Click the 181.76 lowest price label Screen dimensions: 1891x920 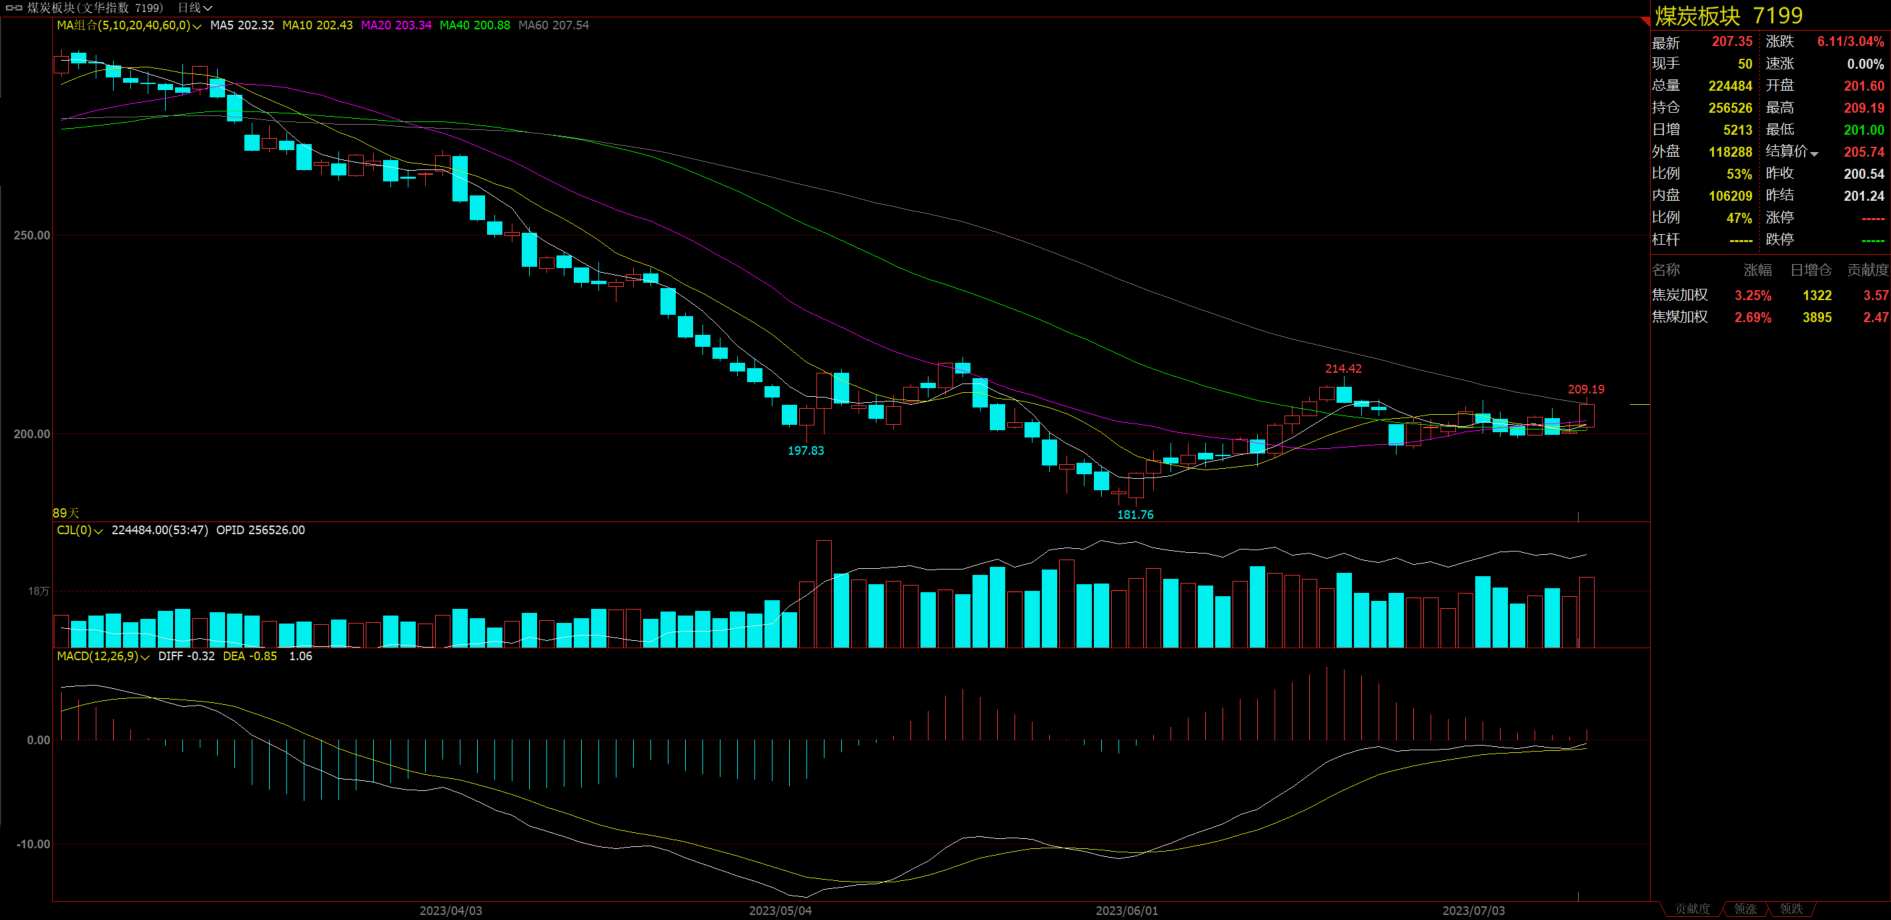point(1135,515)
